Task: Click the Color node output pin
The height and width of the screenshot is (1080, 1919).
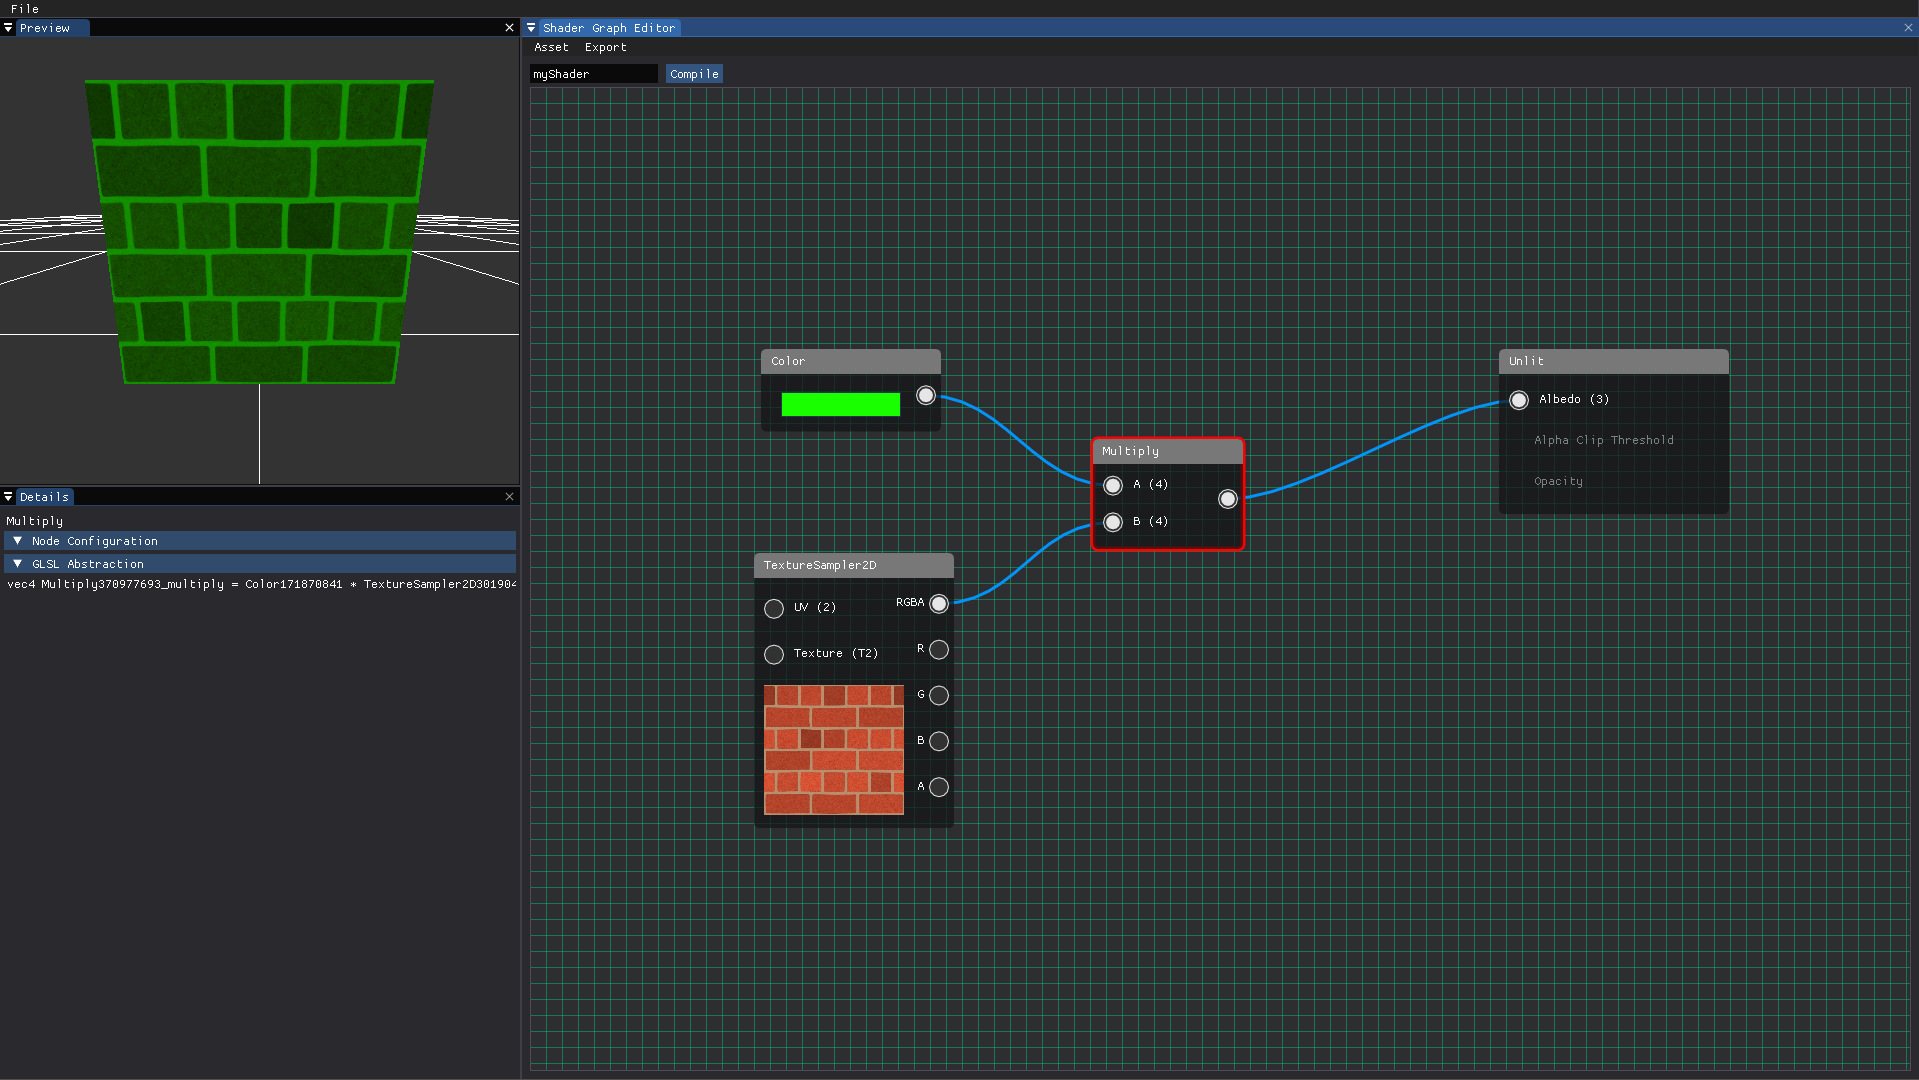Action: (x=926, y=396)
